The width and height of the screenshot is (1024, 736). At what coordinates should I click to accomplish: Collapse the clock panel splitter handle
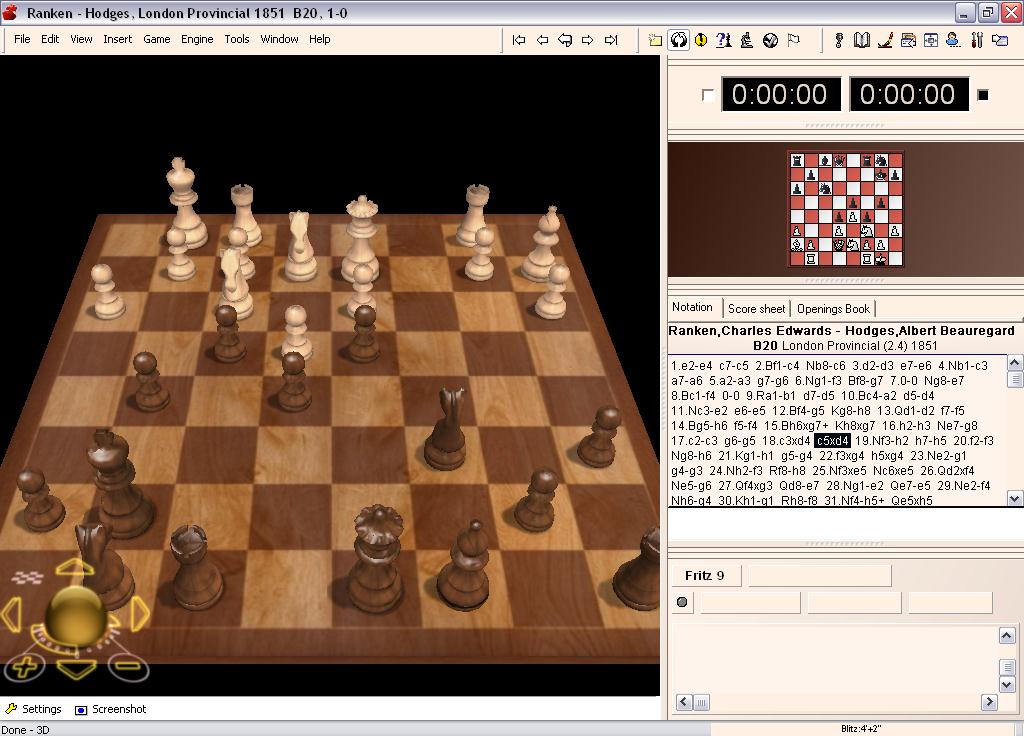pos(843,124)
